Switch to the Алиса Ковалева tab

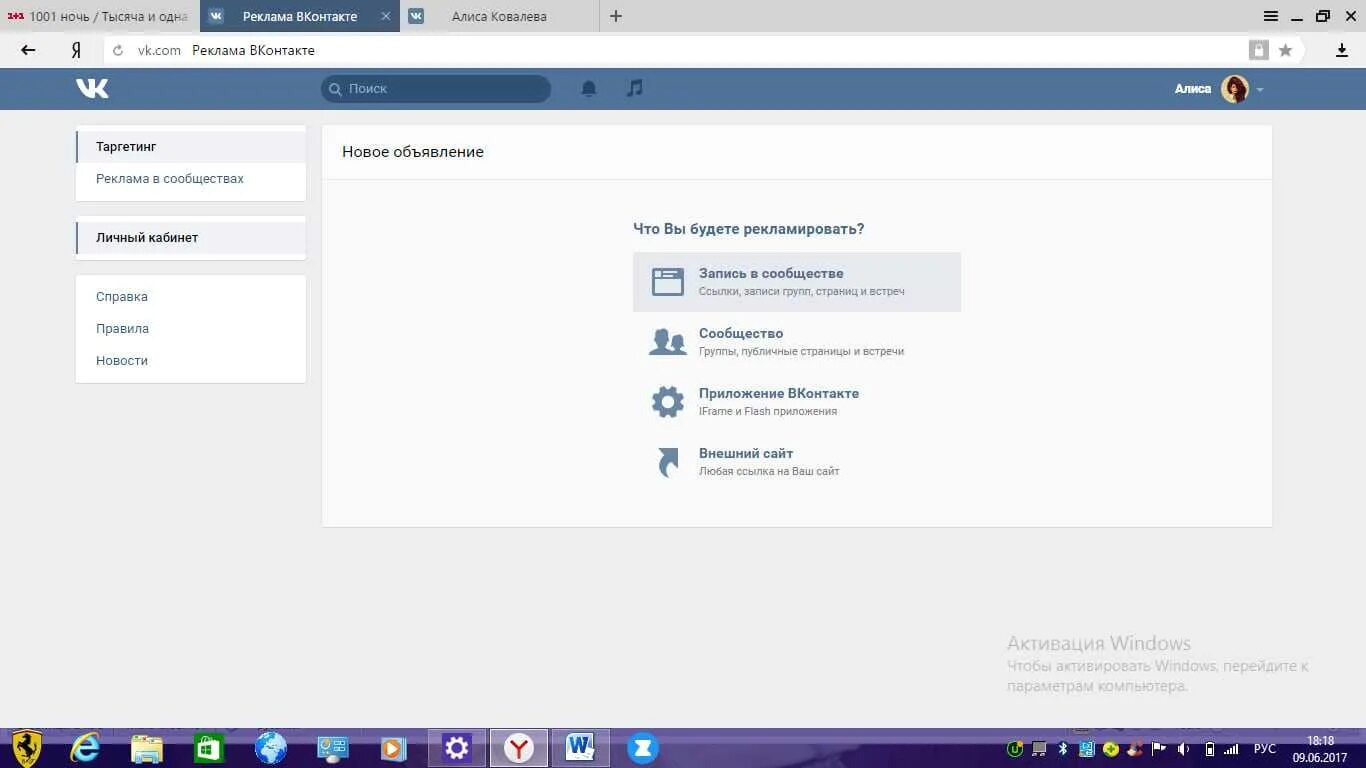pos(500,16)
